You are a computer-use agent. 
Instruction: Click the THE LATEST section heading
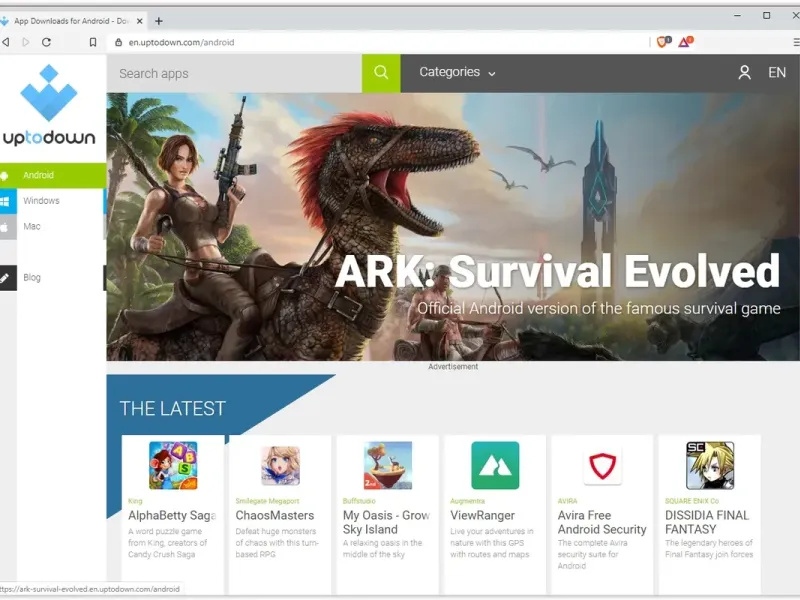[172, 409]
